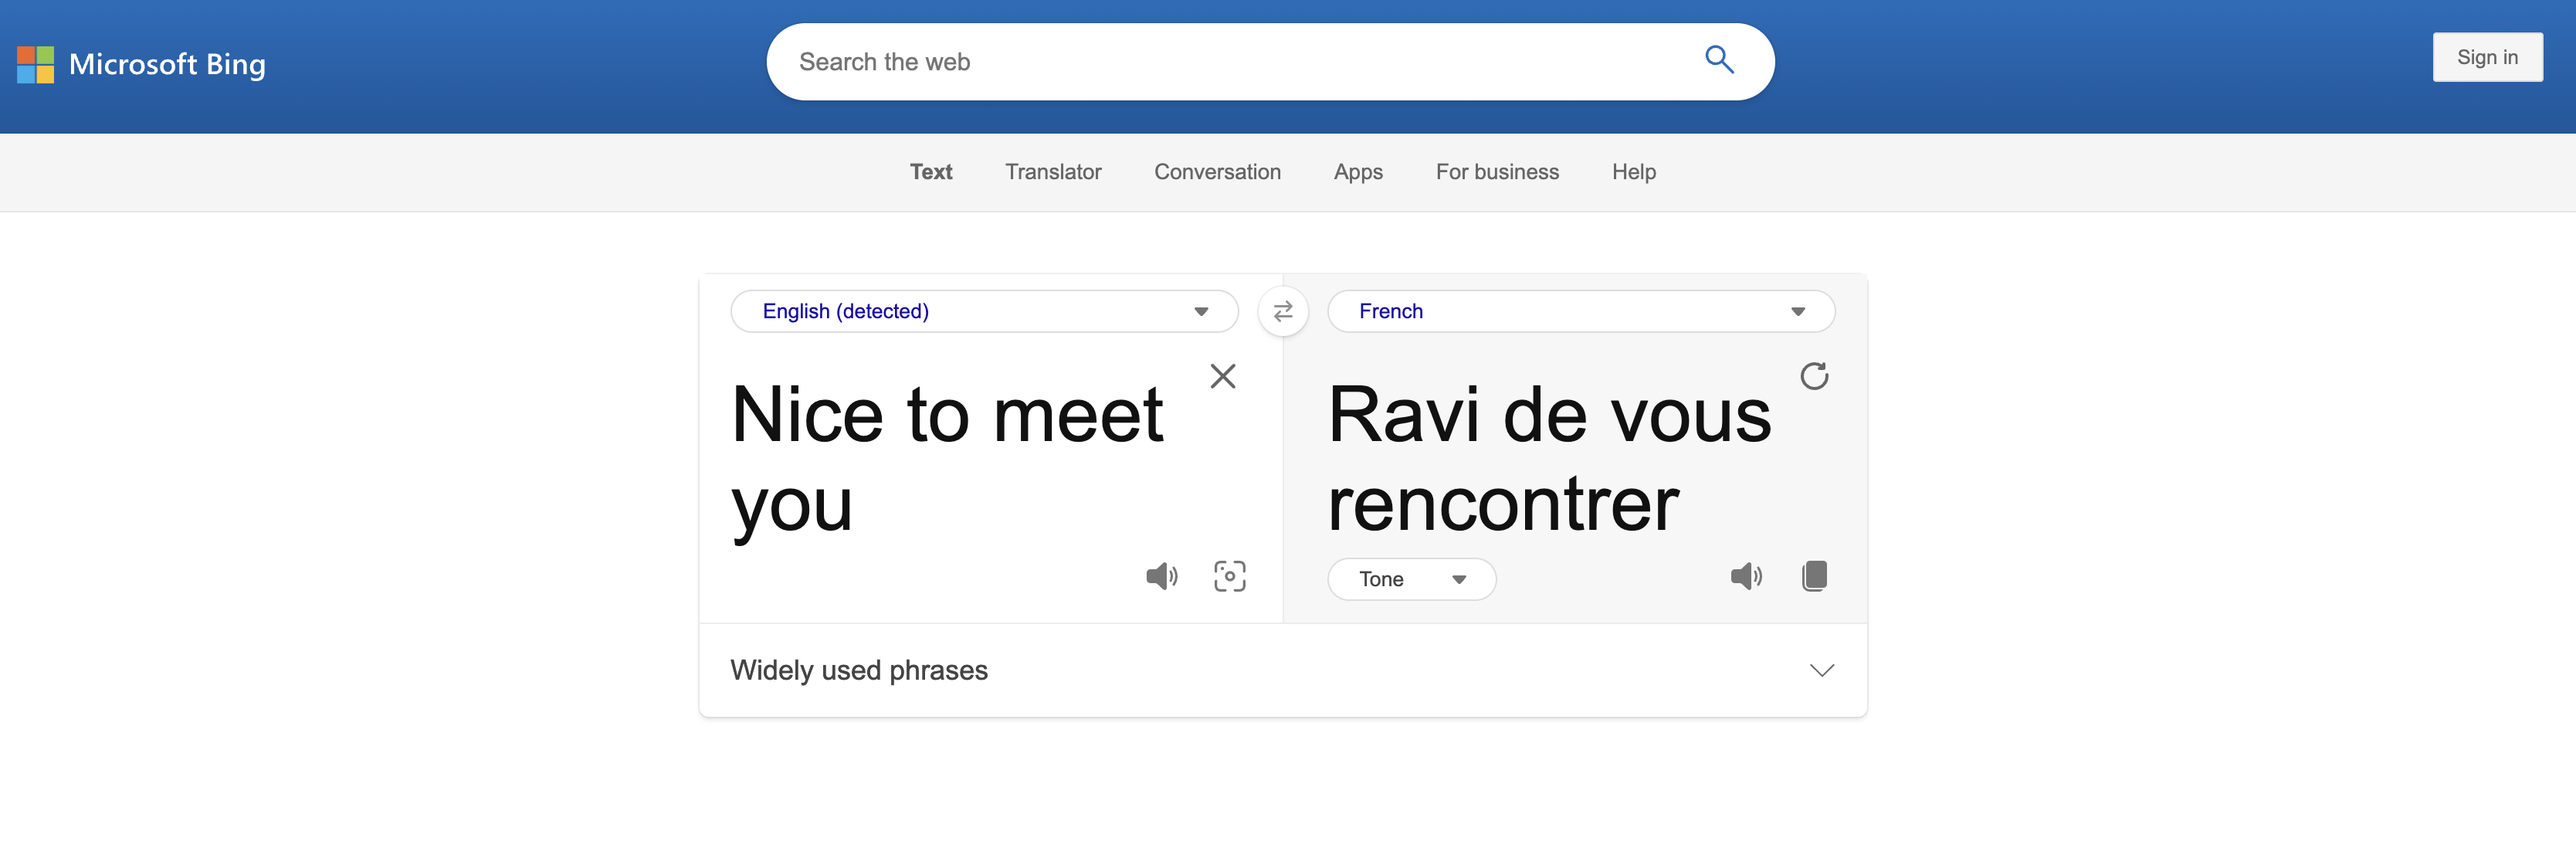This screenshot has height=845, width=2576.
Task: Click the Microsoft Bing logo
Action: [x=141, y=64]
